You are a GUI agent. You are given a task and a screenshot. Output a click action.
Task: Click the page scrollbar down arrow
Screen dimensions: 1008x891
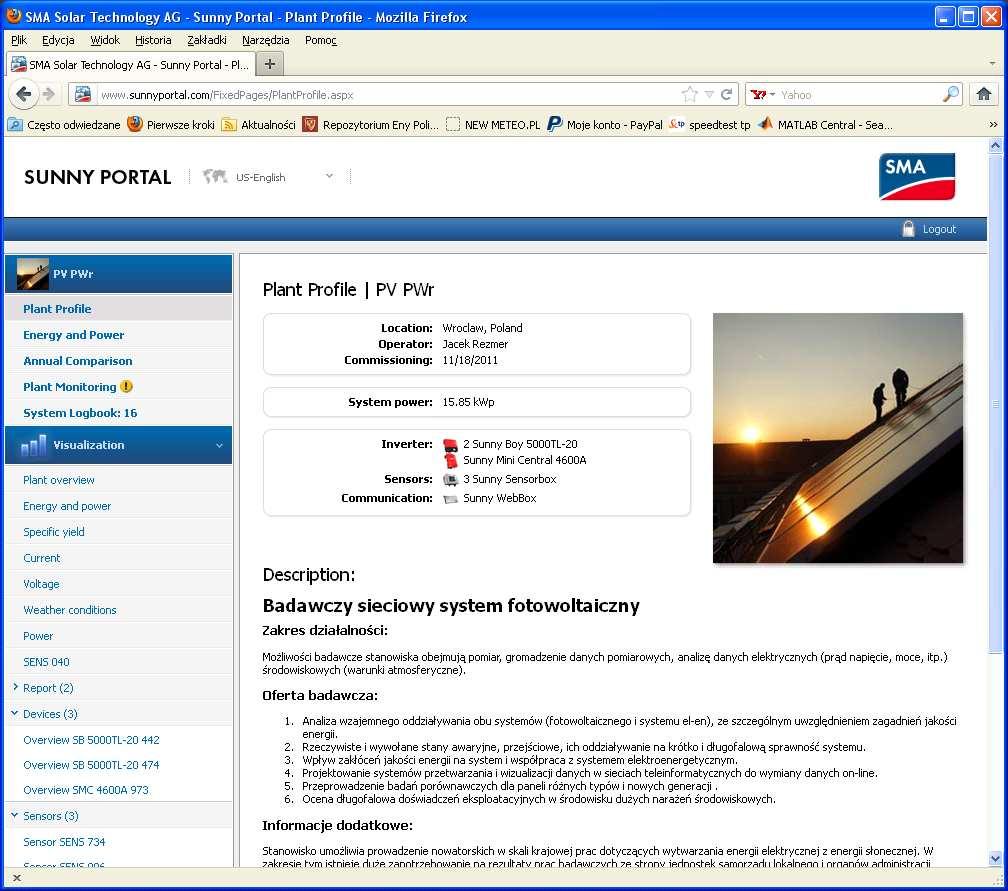996,859
